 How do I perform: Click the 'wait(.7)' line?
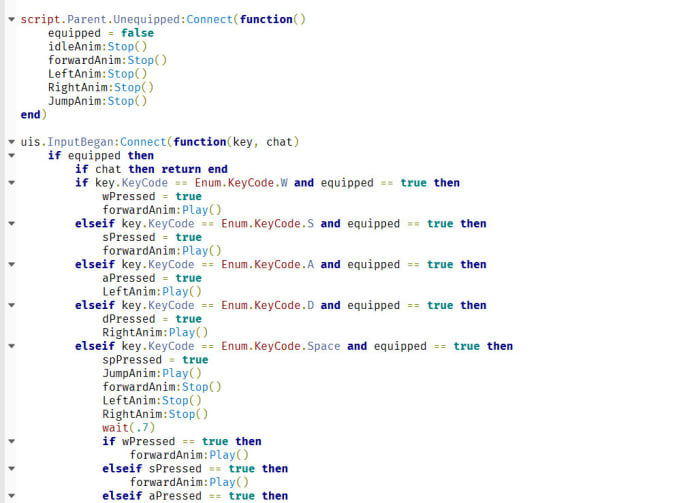click(x=128, y=428)
